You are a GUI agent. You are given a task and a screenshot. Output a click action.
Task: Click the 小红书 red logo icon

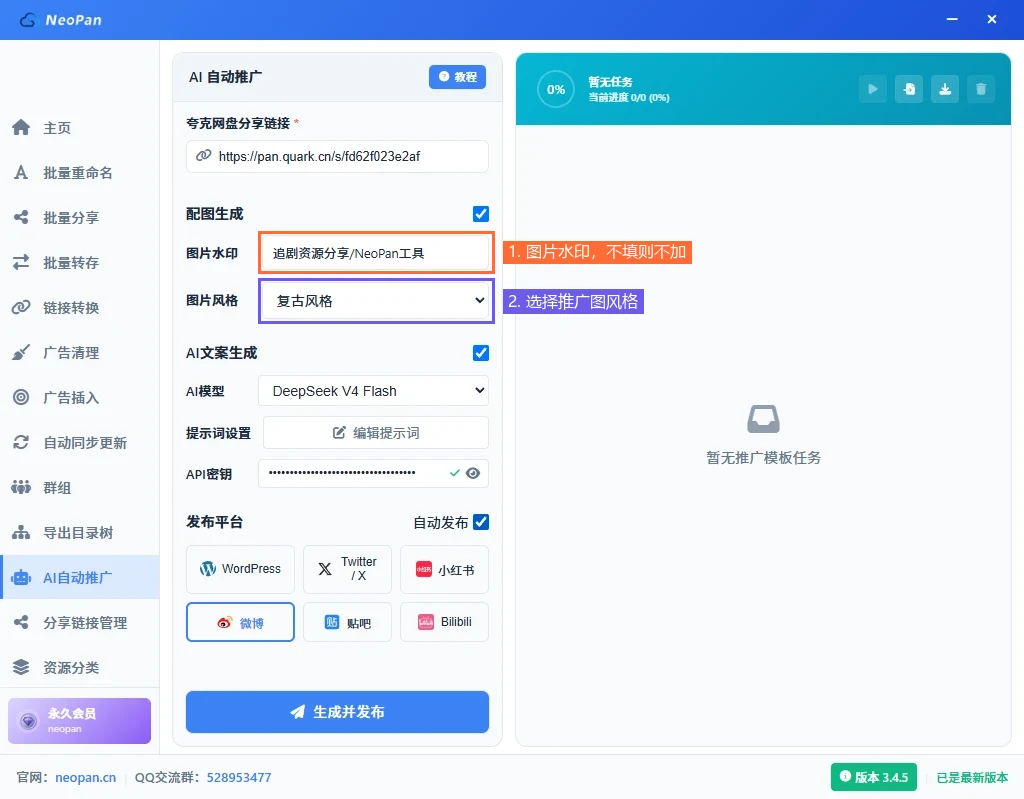click(424, 570)
